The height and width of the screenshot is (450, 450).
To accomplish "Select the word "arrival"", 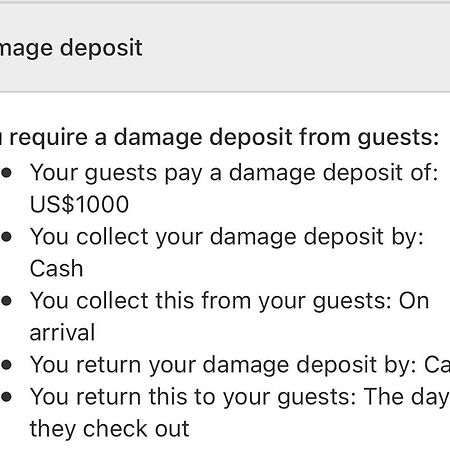I will [62, 333].
